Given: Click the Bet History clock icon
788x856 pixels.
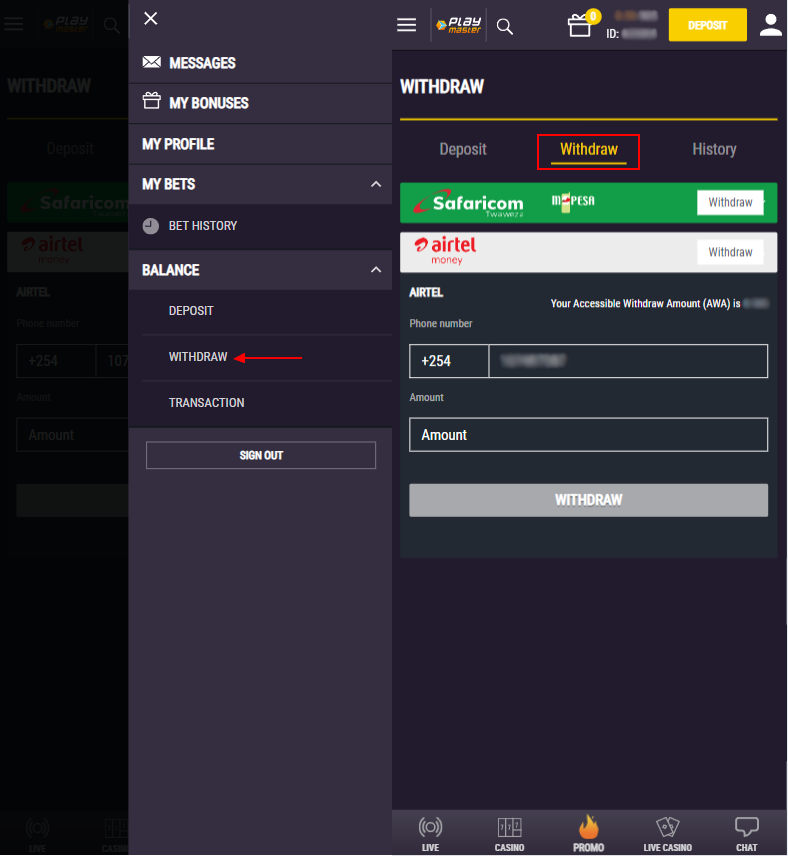Looking at the screenshot, I should 151,226.
